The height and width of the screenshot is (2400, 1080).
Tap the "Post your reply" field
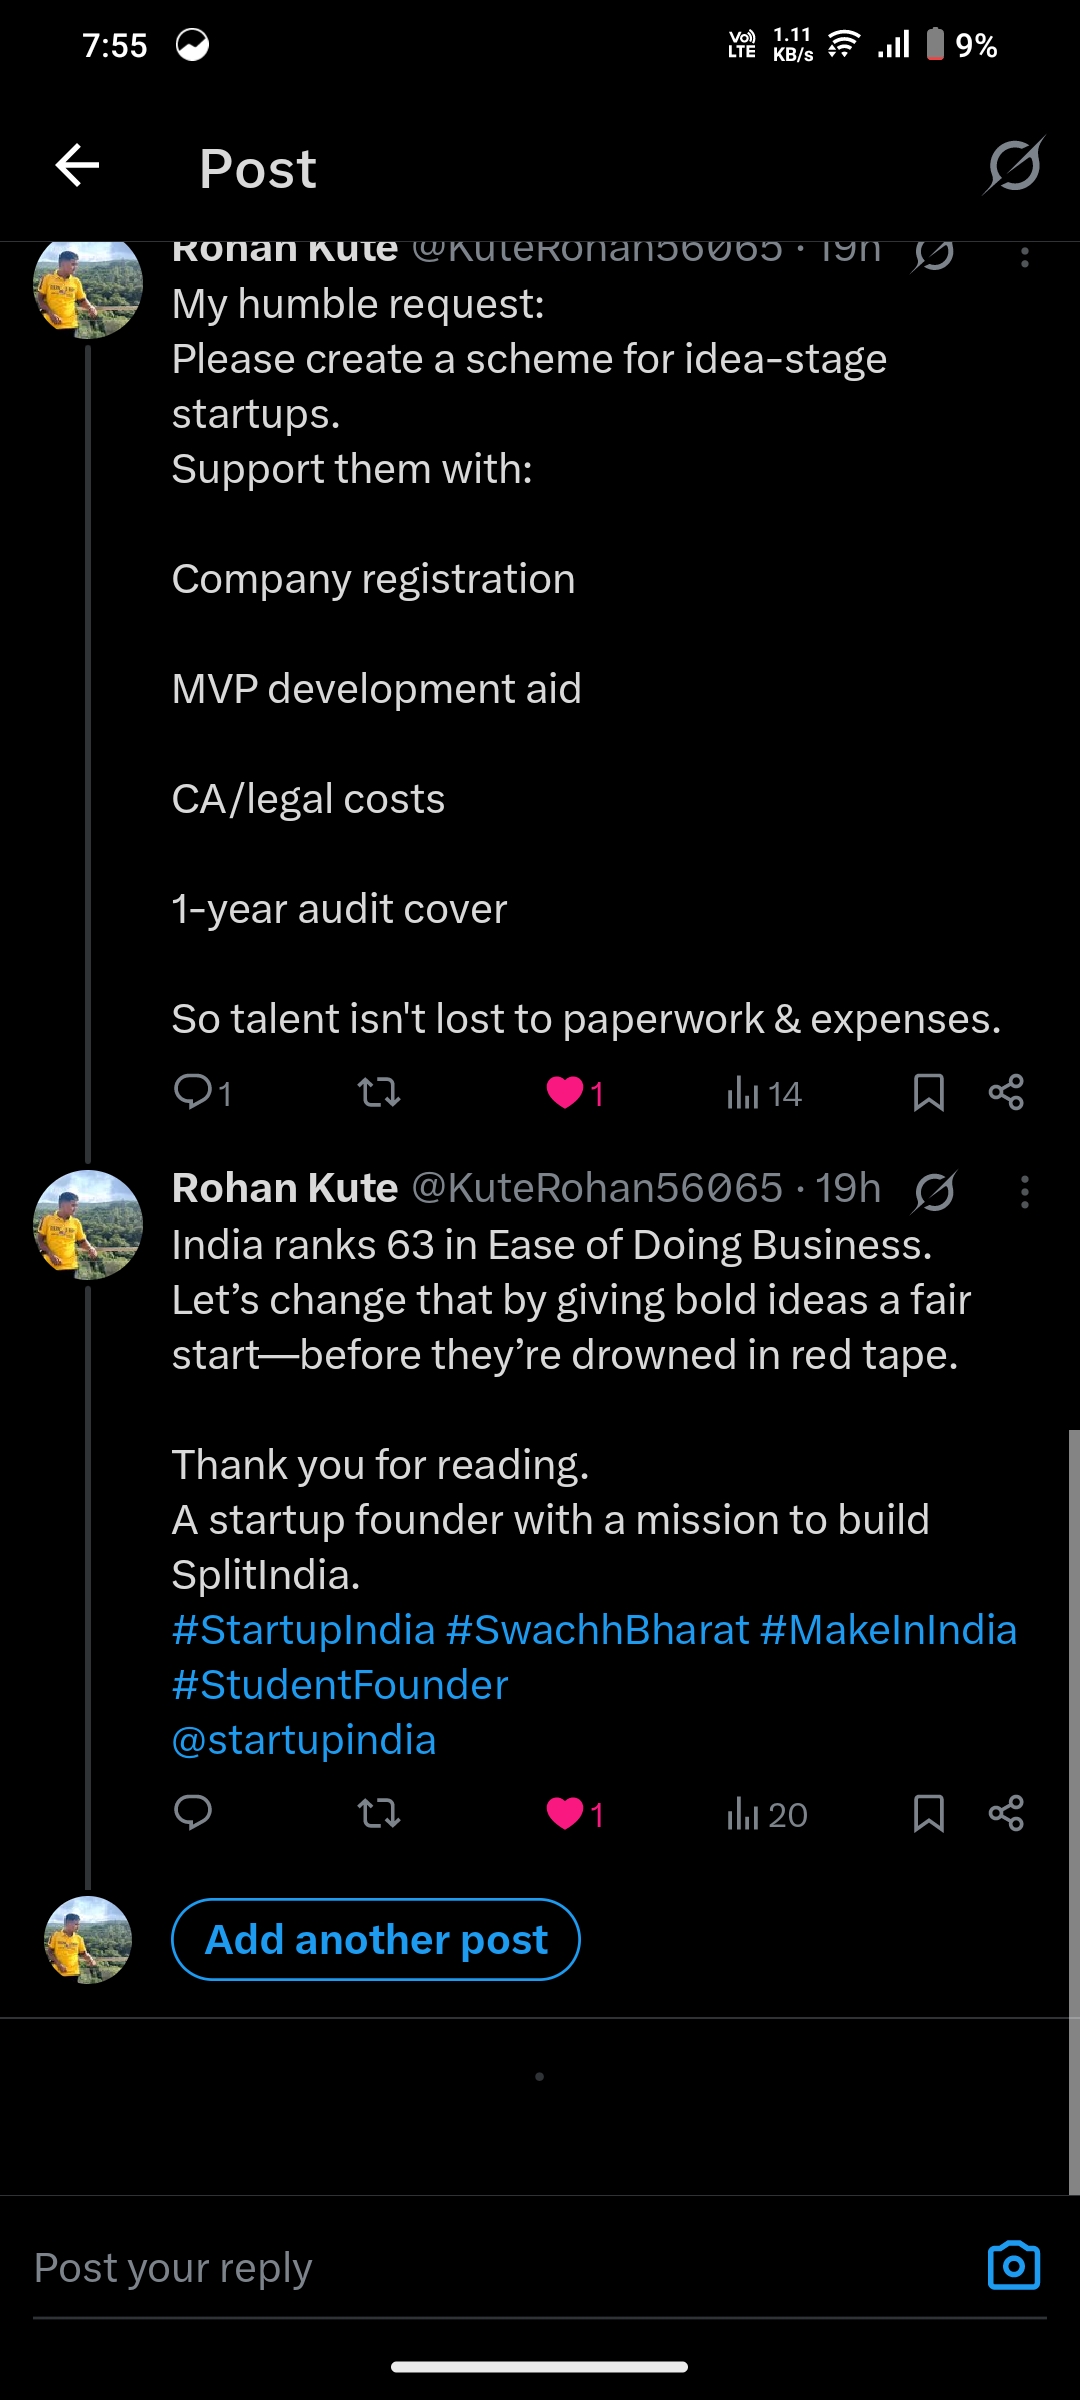(x=500, y=2268)
